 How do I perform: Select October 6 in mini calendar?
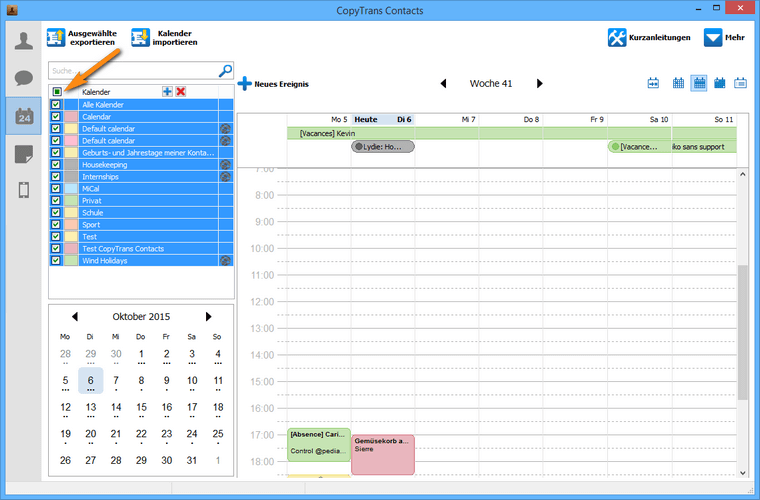click(x=91, y=381)
